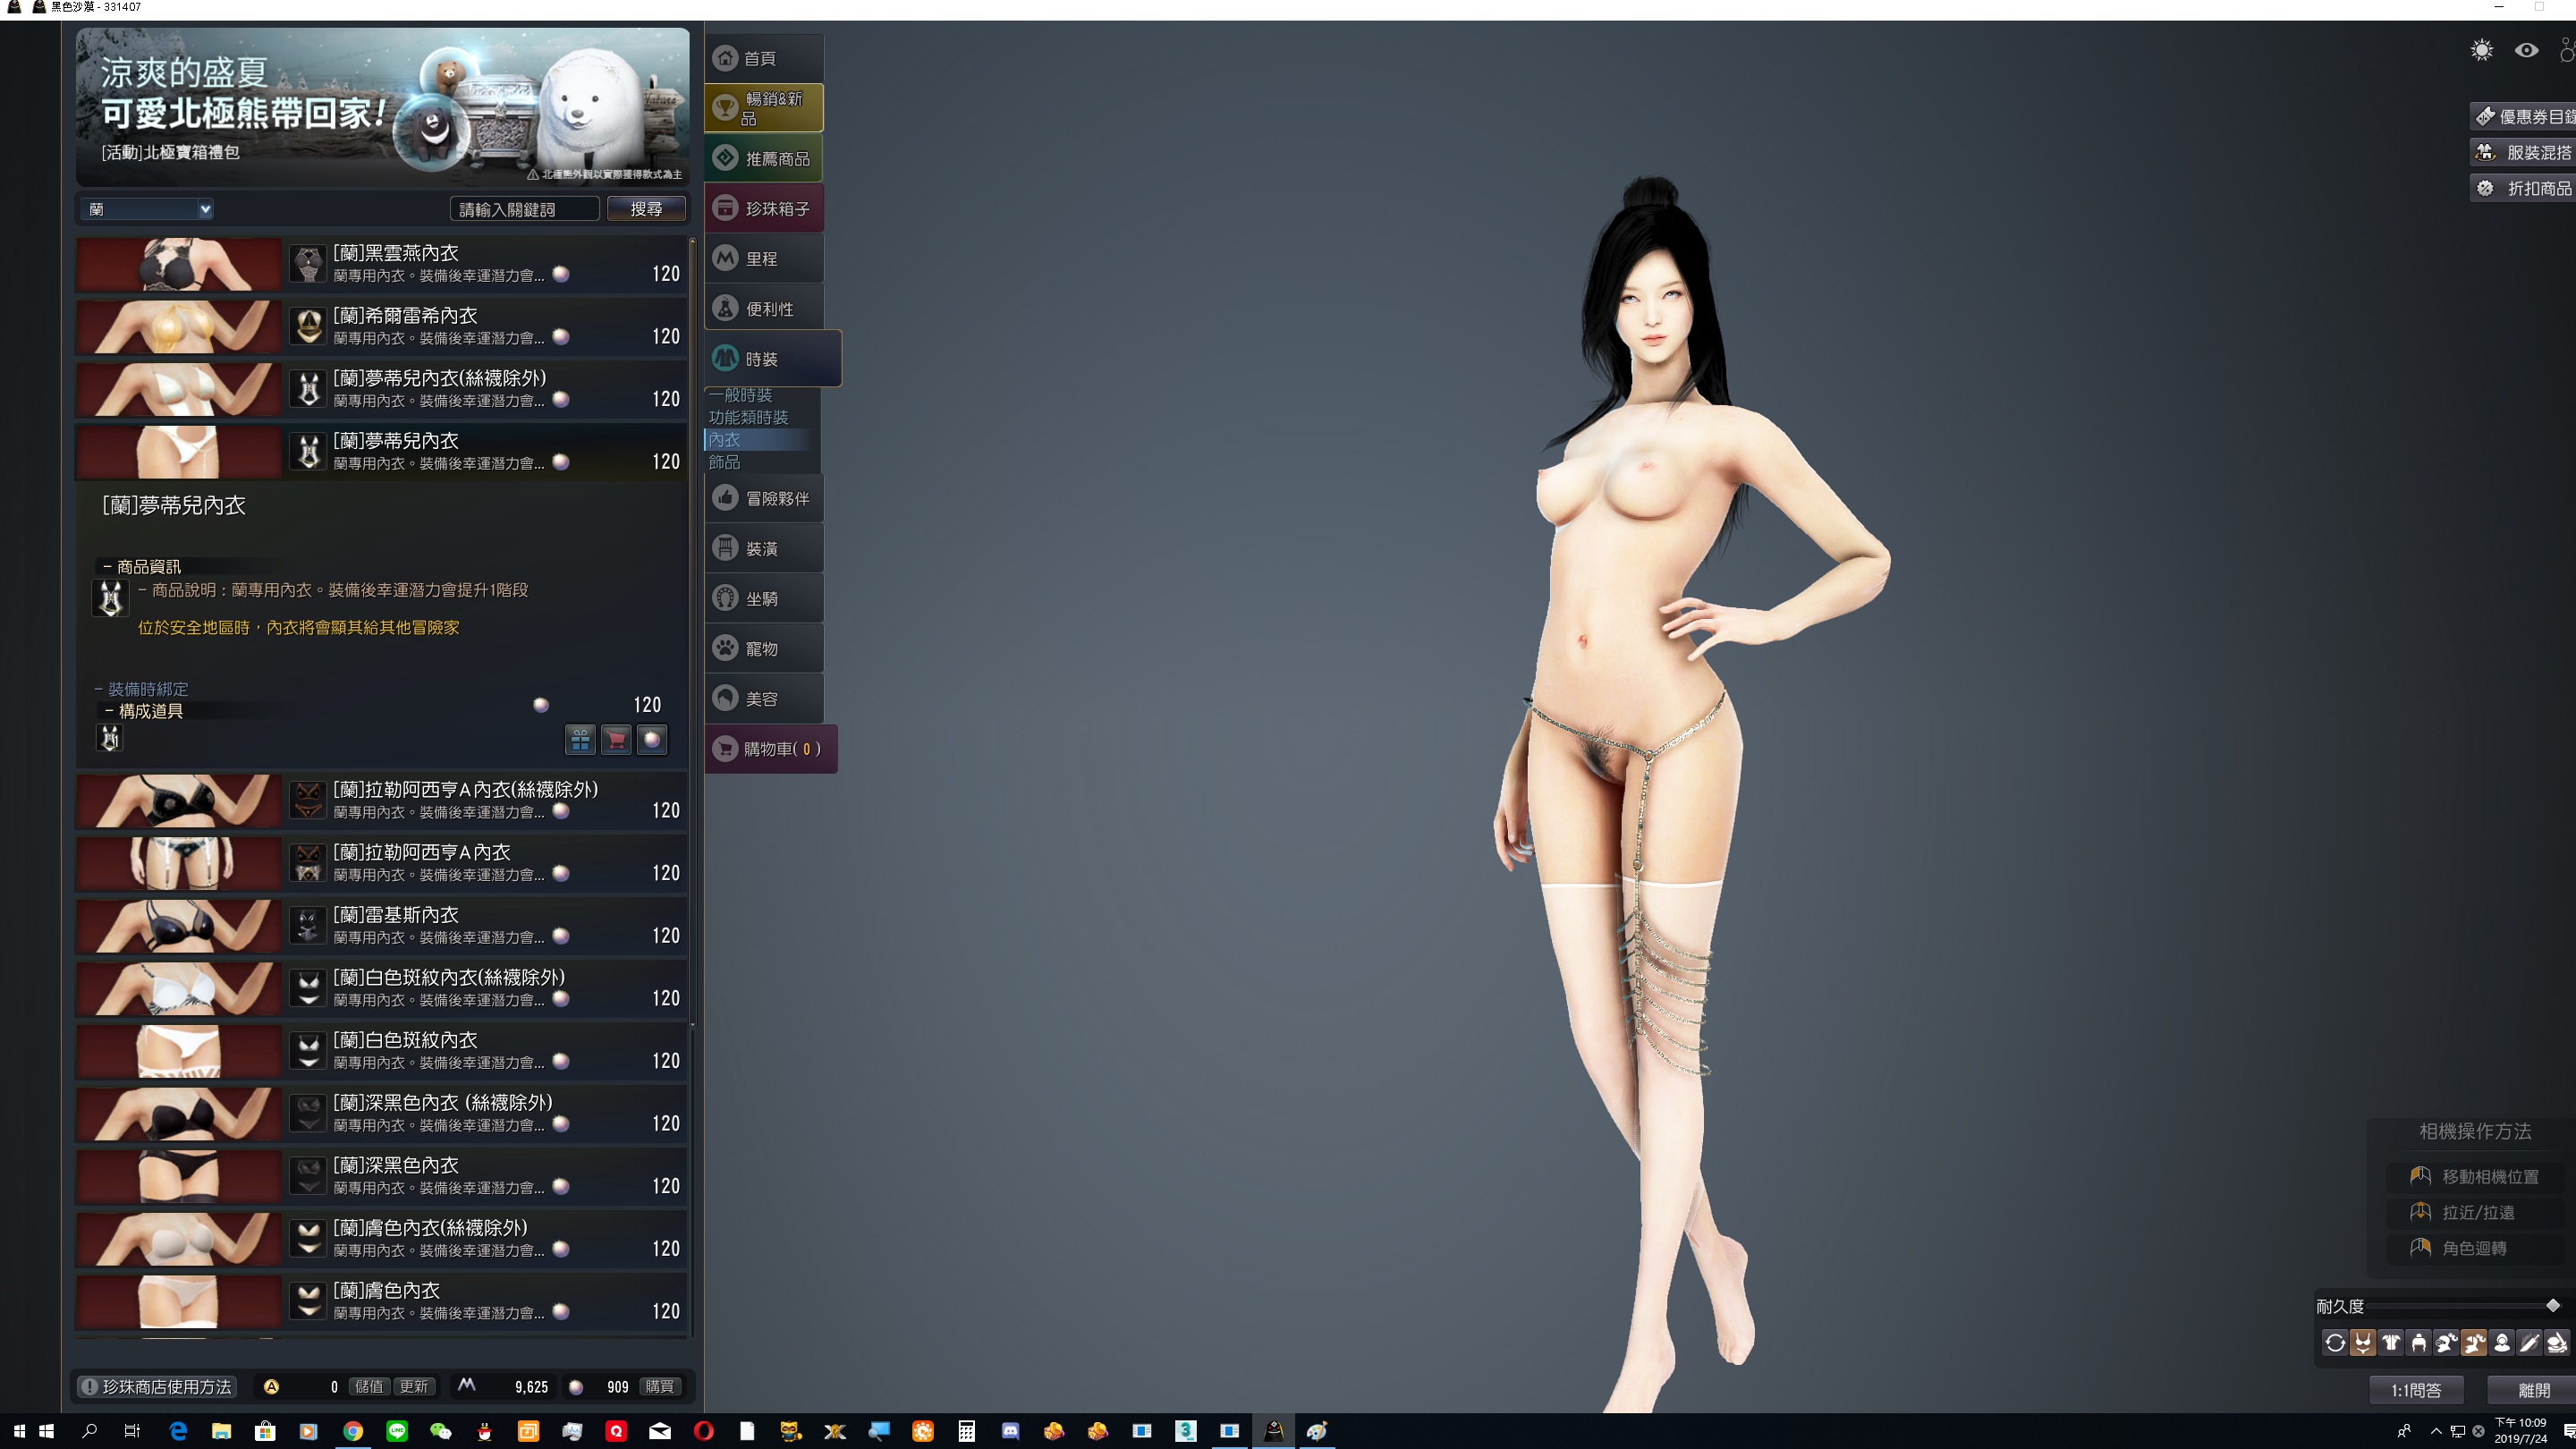
Task: Toggle the eye visibility icon at top right
Action: click(x=2527, y=50)
